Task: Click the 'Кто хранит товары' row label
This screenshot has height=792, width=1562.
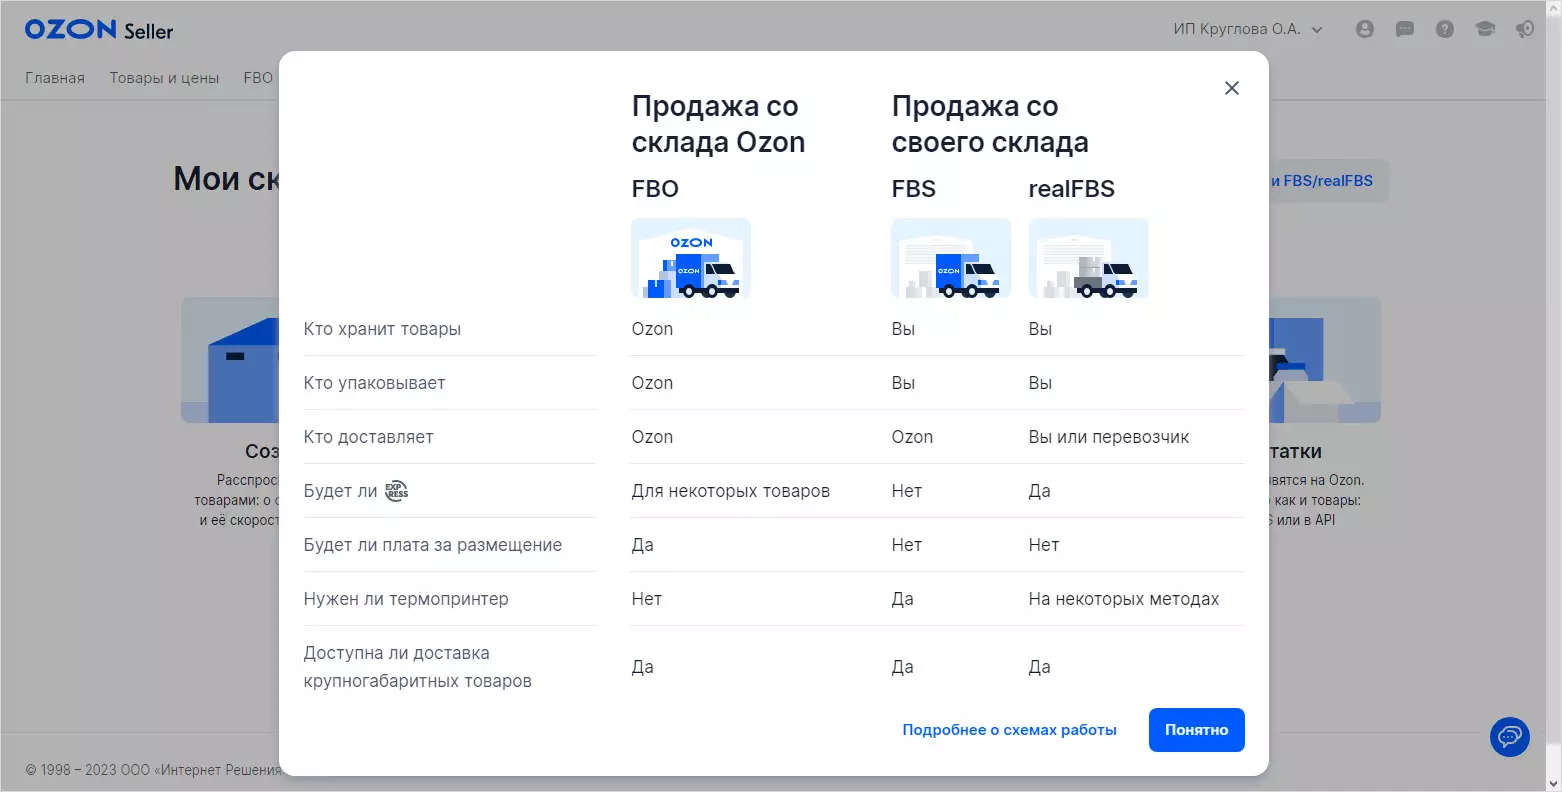Action: [382, 329]
